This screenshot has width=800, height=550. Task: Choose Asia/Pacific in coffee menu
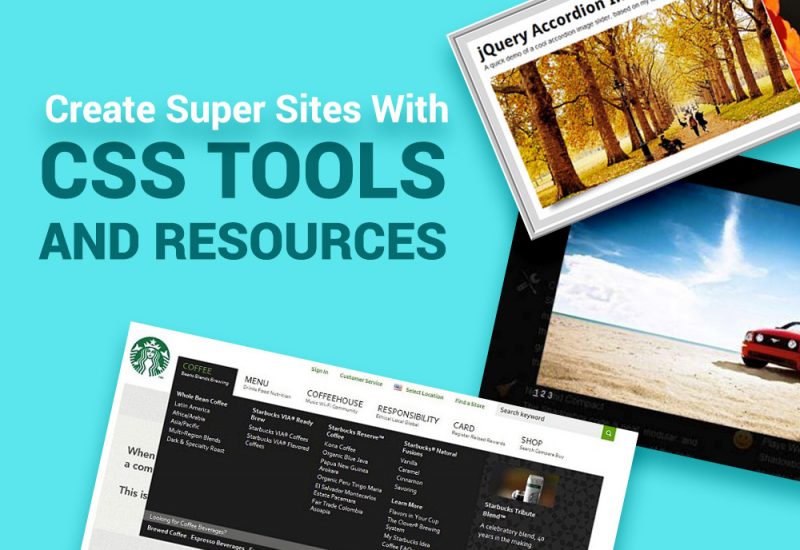(185, 424)
